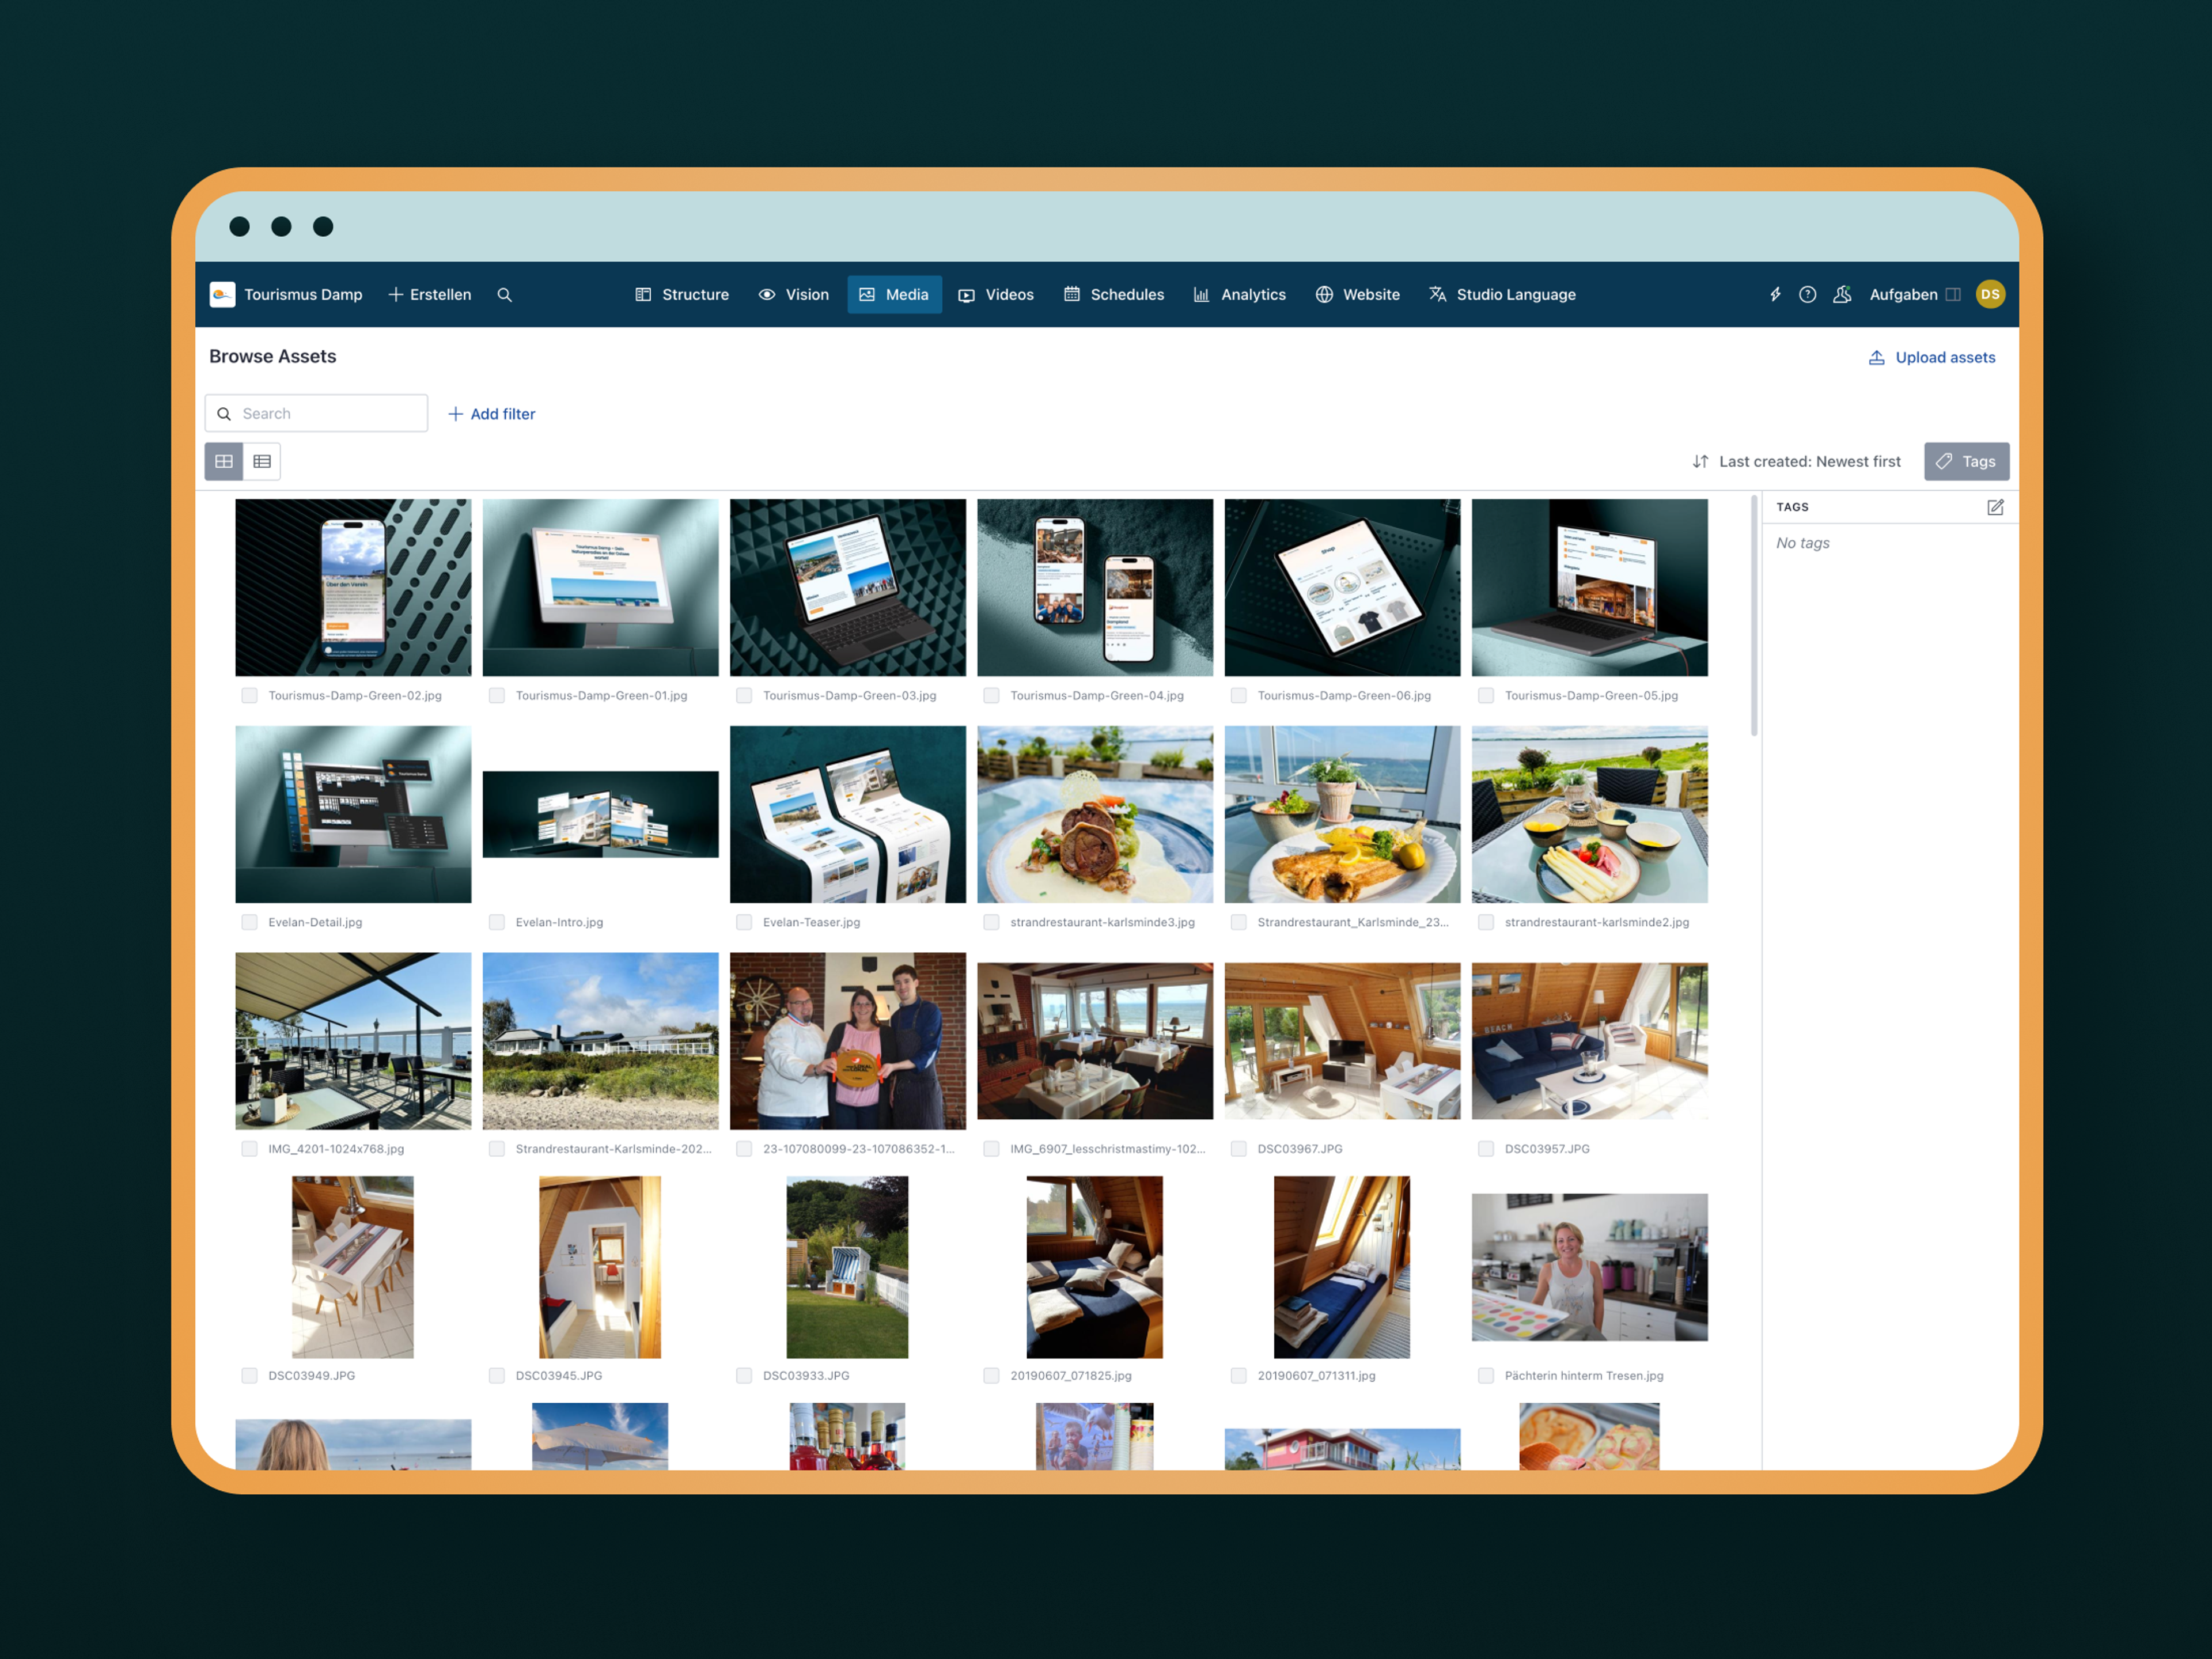This screenshot has height=1659, width=2212.
Task: Click the search magnifier icon in navbar
Action: pos(504,295)
